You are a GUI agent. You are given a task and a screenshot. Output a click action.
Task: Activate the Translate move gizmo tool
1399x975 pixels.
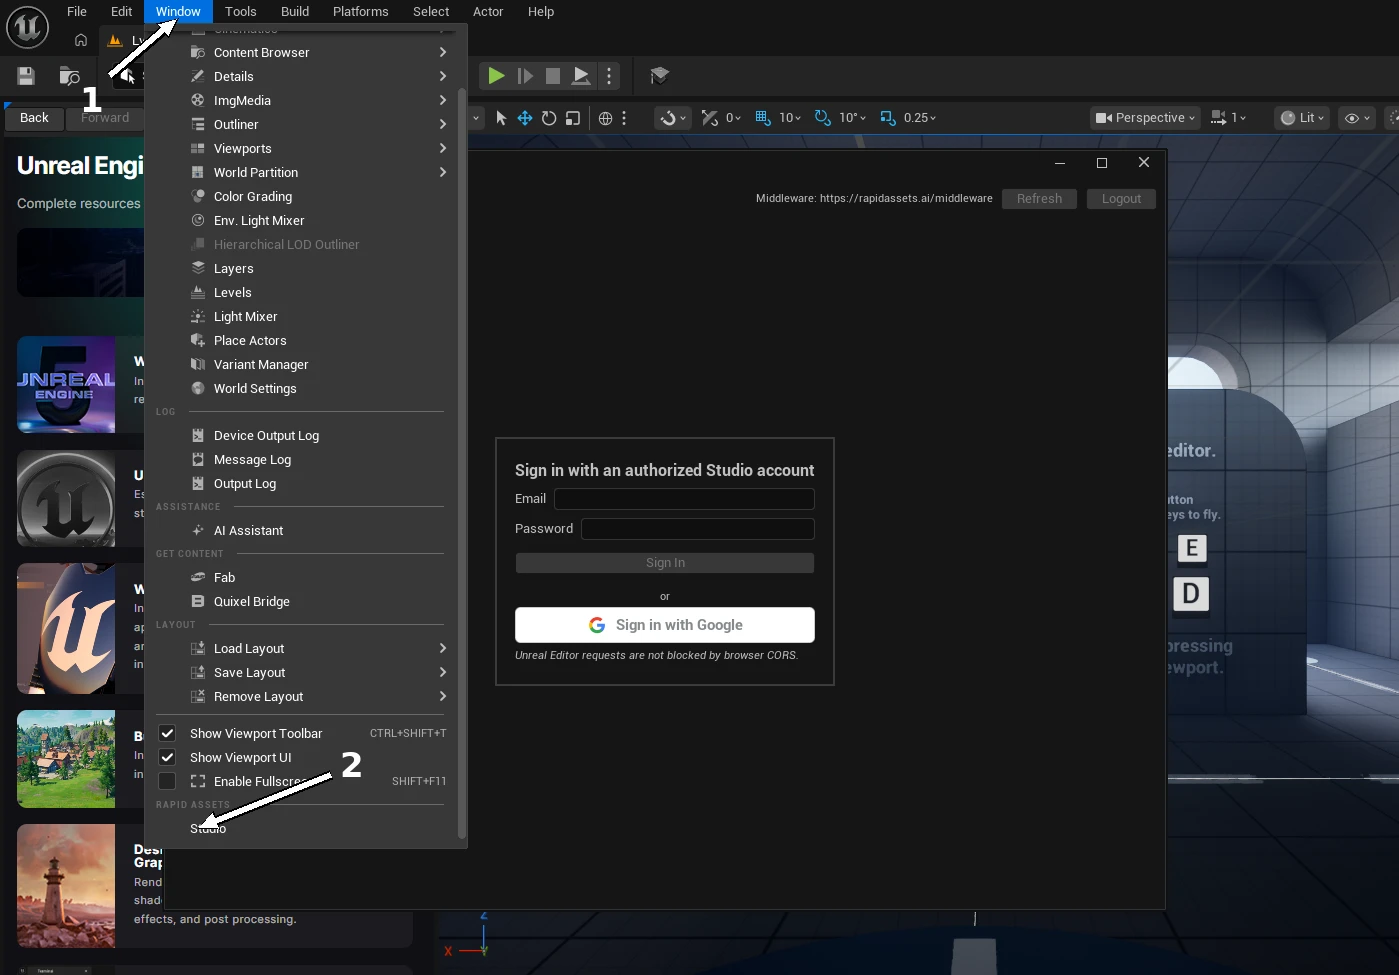525,118
